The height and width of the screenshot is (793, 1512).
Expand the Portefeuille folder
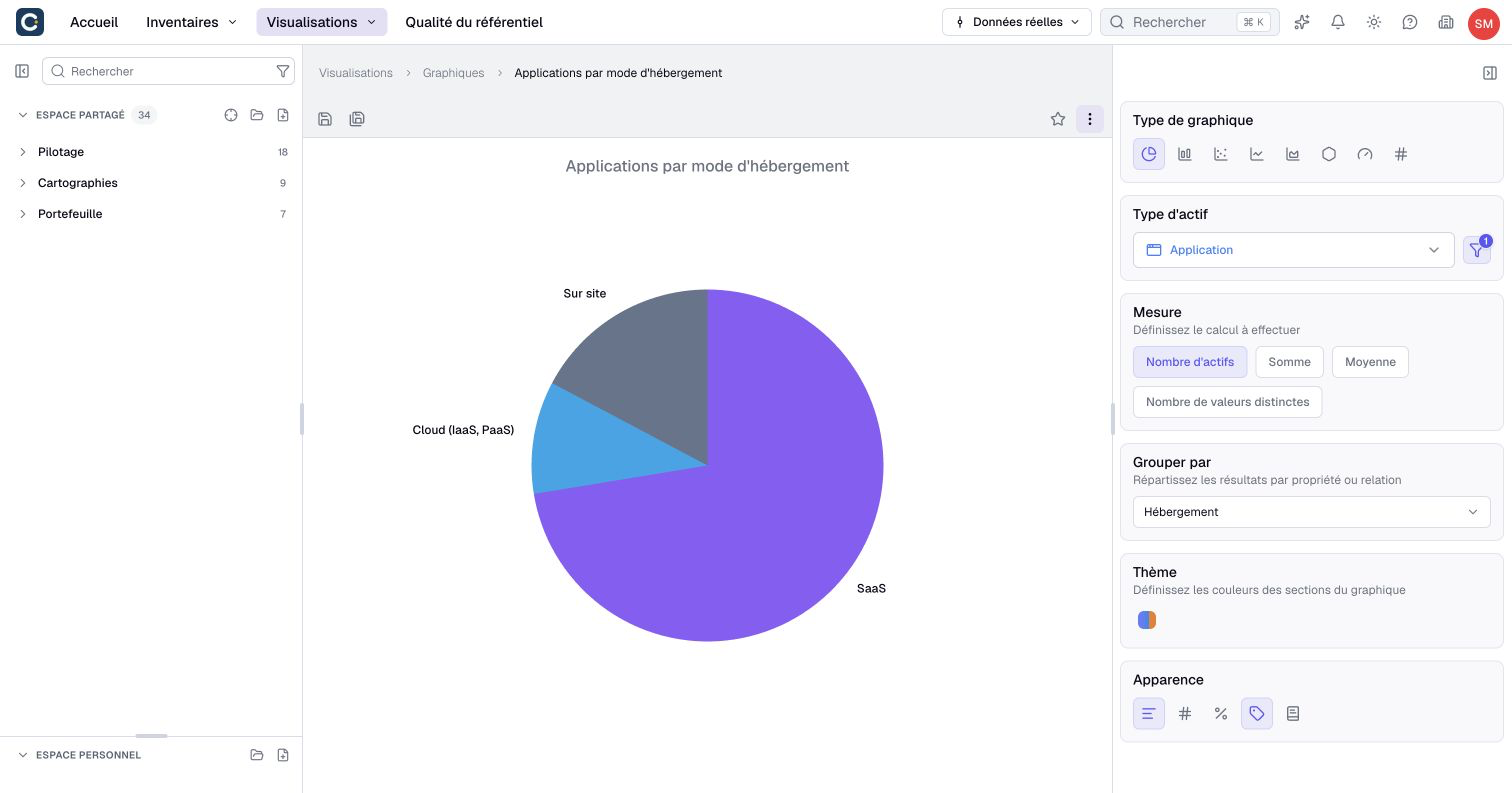pyautogui.click(x=22, y=214)
